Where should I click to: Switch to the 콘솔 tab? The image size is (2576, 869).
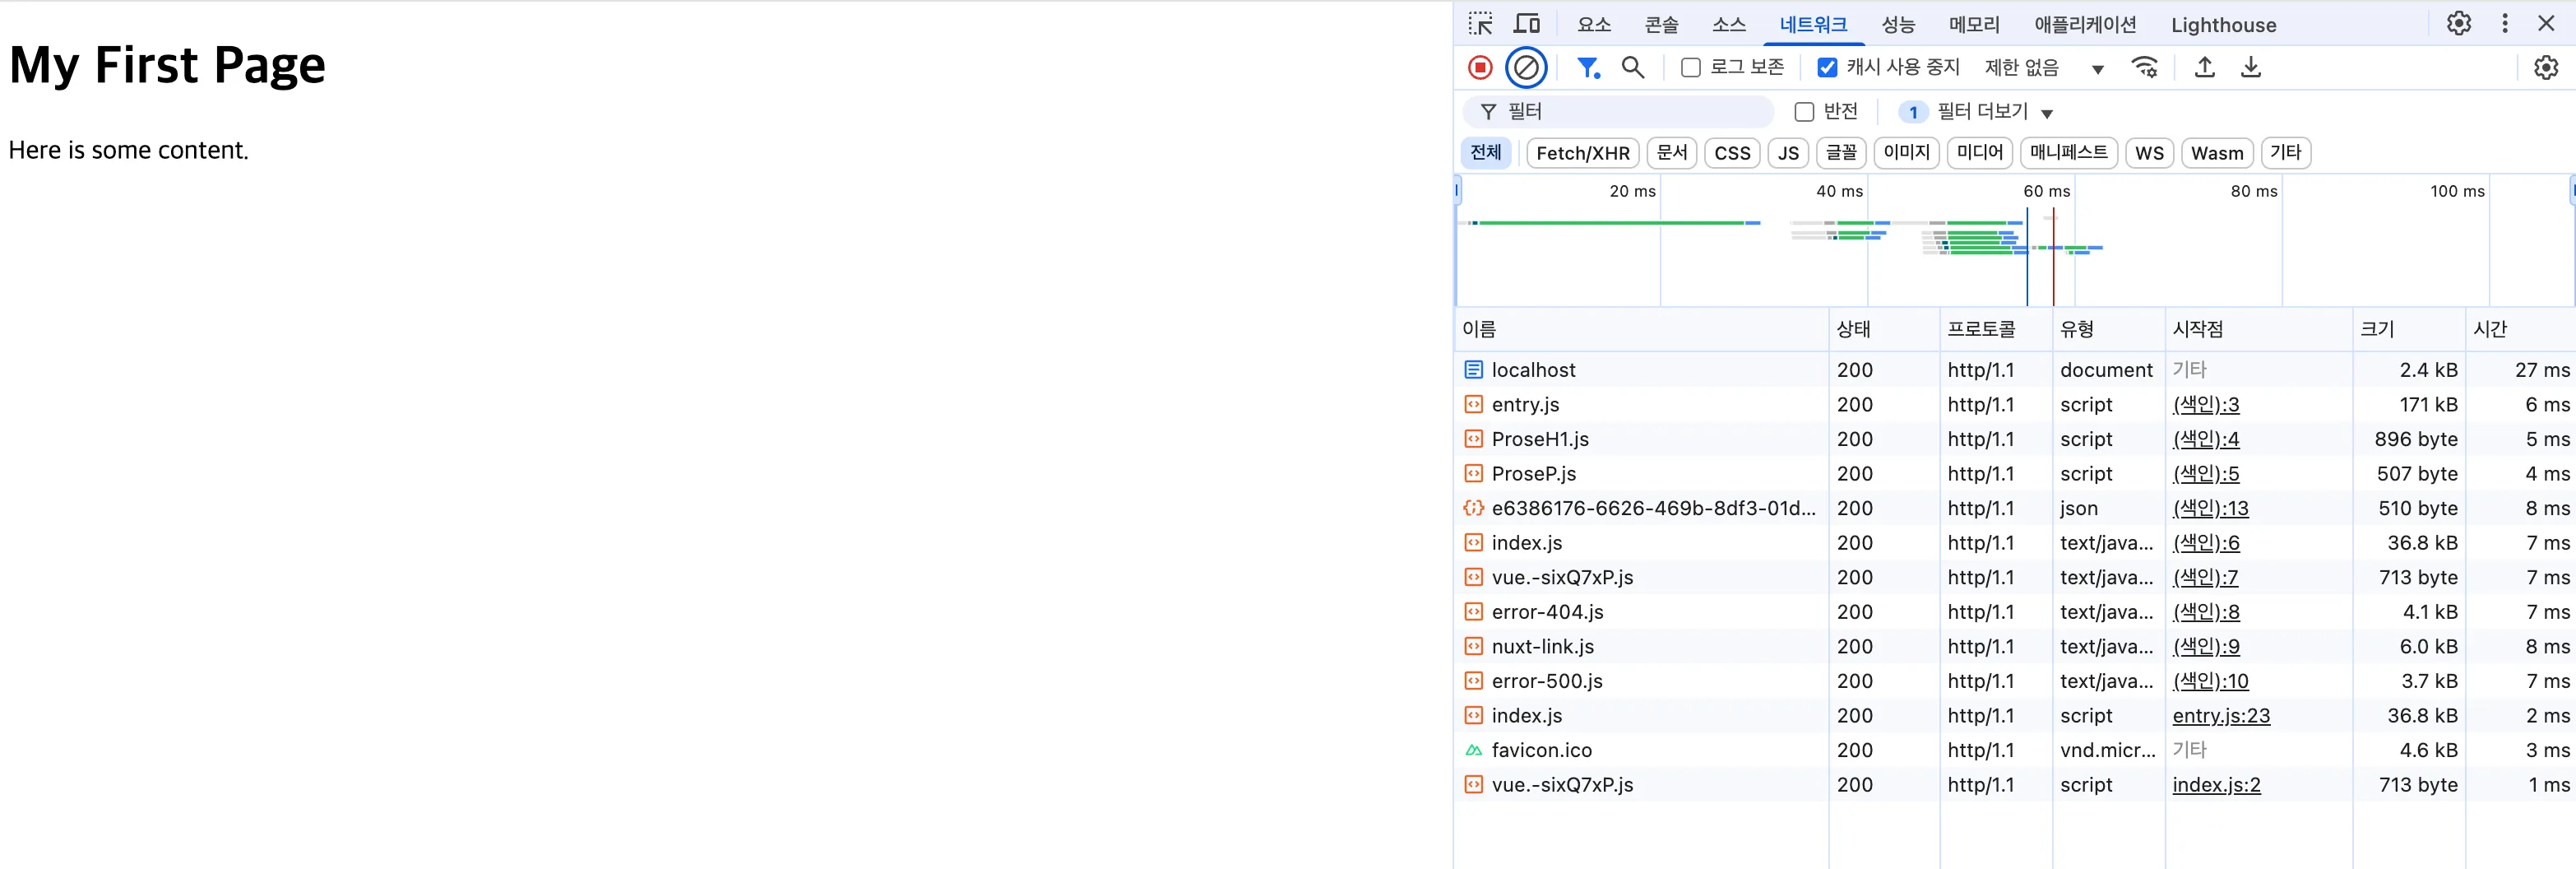click(1661, 25)
